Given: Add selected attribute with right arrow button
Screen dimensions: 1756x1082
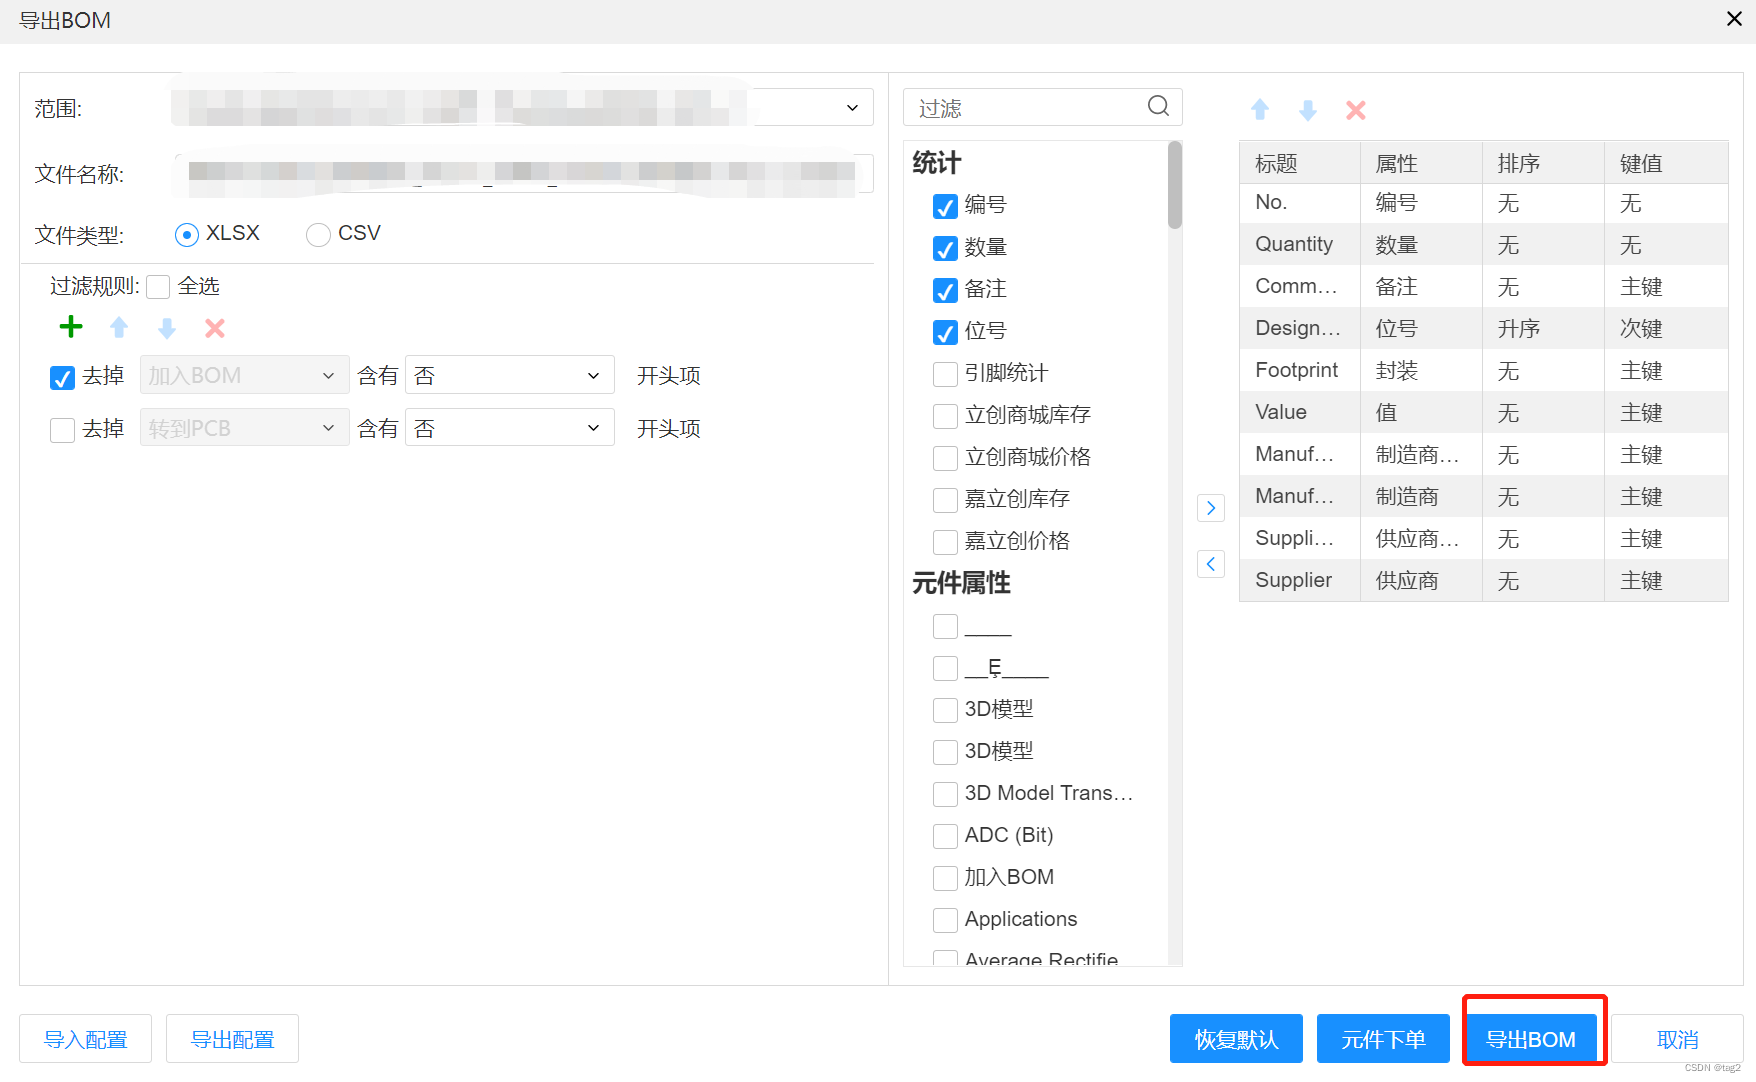Looking at the screenshot, I should (1211, 508).
